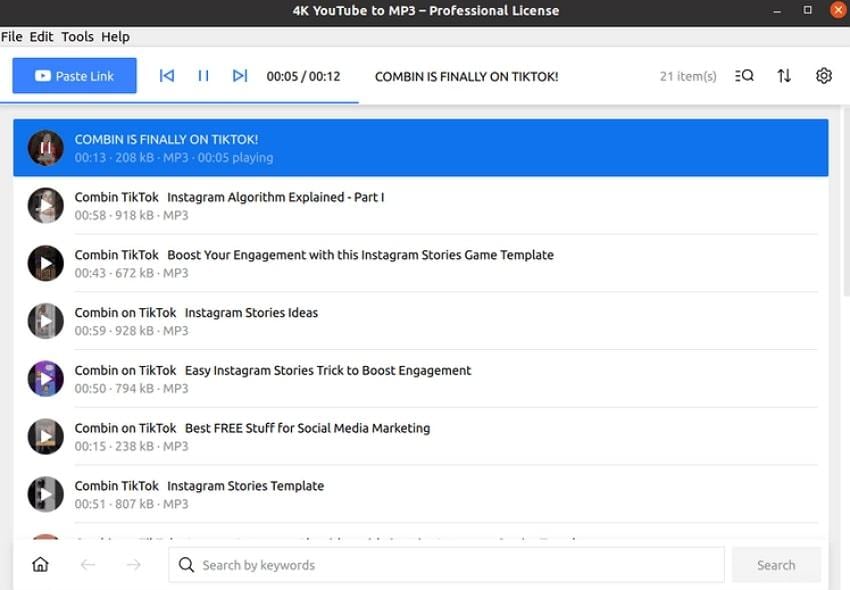Seek along the playback progress bar
This screenshot has width=850, height=590.
click(424, 102)
